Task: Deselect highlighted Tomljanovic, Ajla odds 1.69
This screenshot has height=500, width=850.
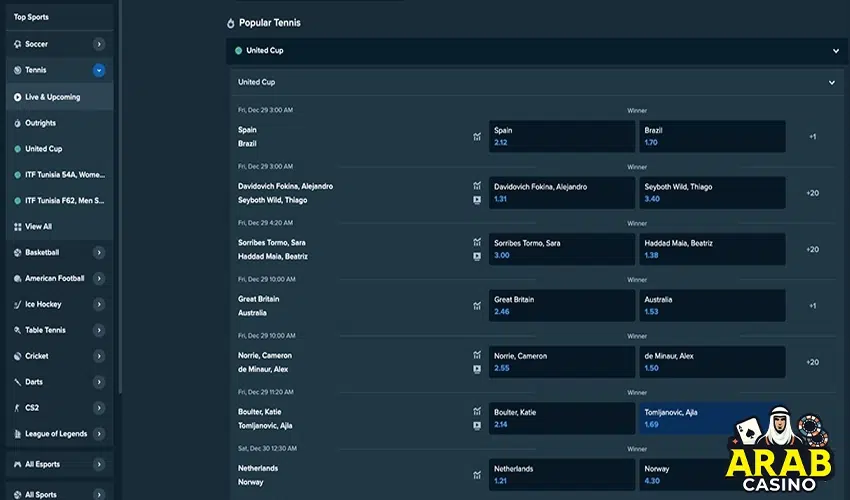Action: pos(712,418)
